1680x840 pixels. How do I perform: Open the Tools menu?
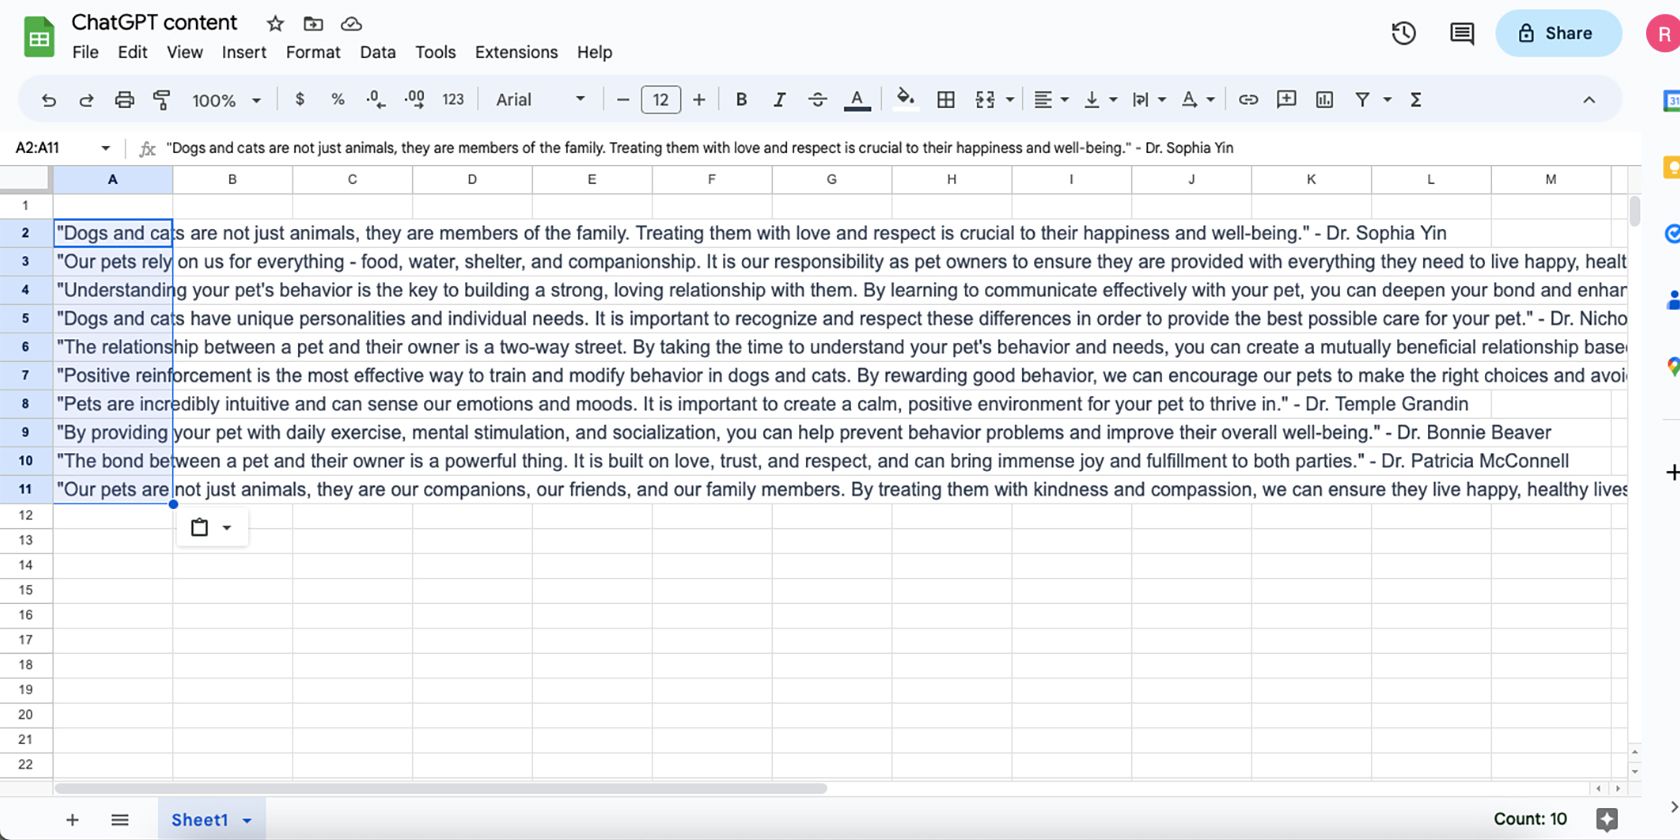click(435, 52)
